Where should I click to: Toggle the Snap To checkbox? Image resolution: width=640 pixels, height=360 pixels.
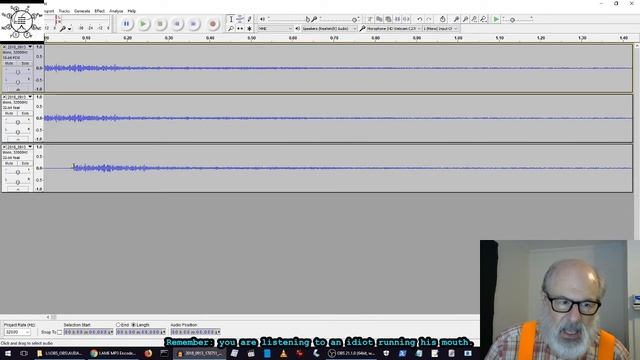(x=60, y=332)
